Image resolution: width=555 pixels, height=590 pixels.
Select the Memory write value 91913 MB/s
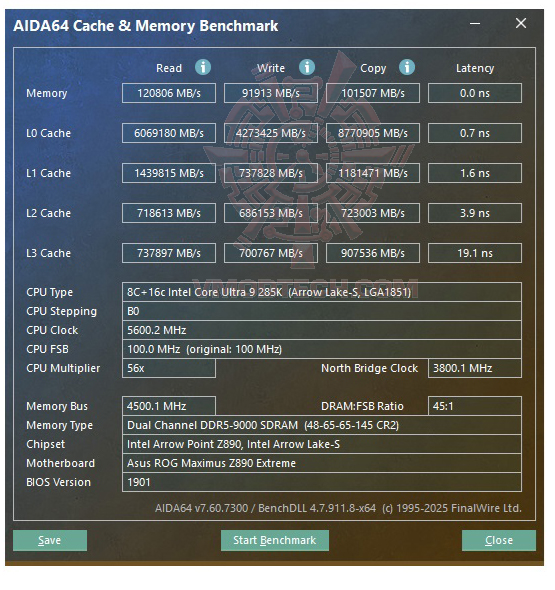(271, 93)
